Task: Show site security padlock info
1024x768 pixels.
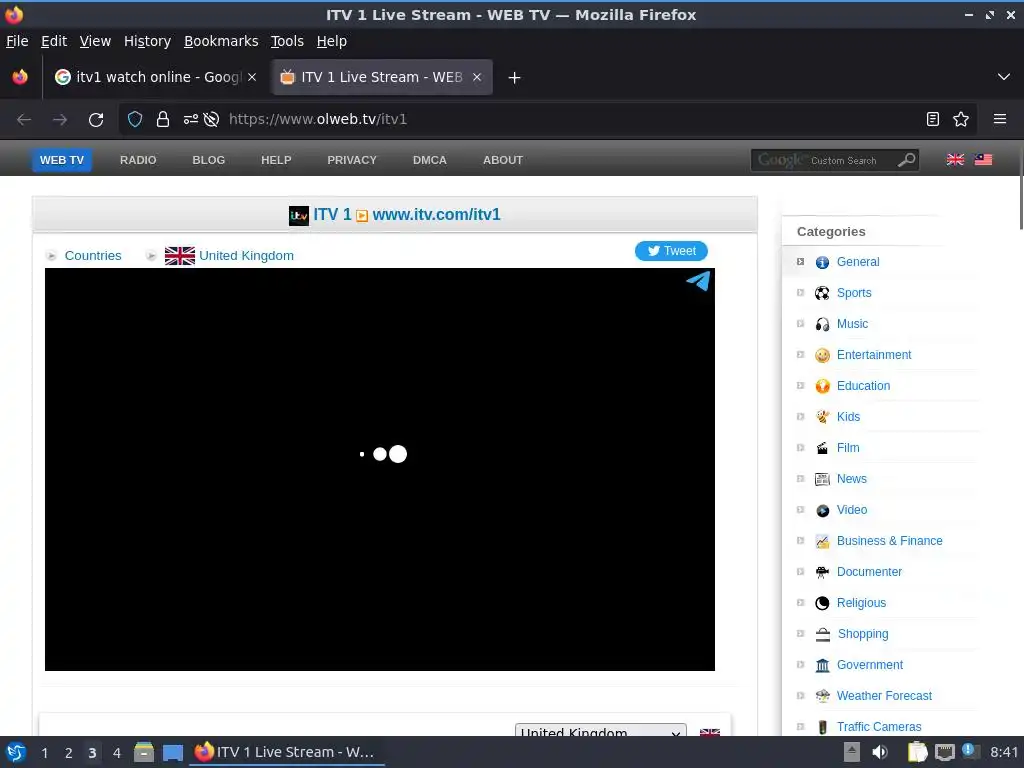Action: click(163, 120)
